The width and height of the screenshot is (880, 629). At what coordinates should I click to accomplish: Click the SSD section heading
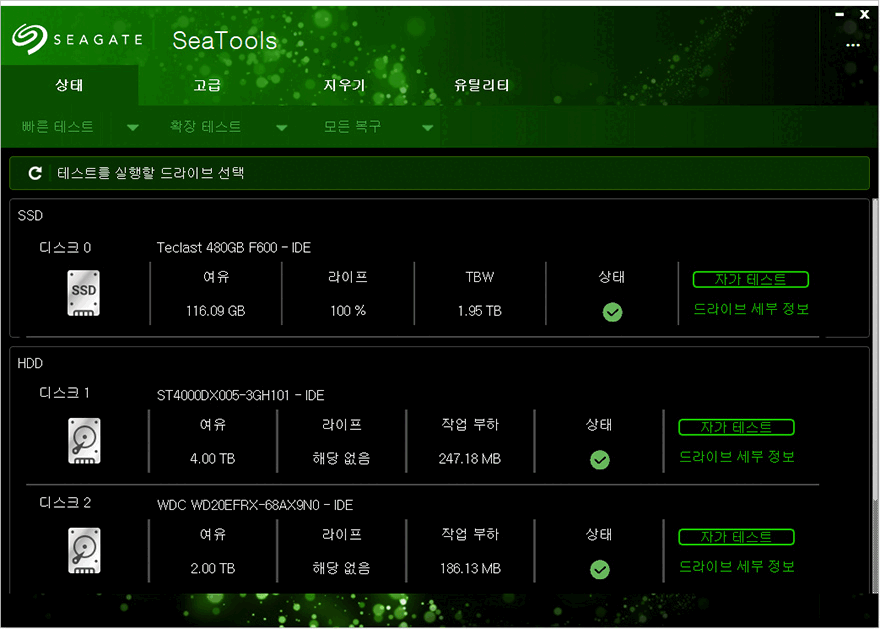point(30,215)
